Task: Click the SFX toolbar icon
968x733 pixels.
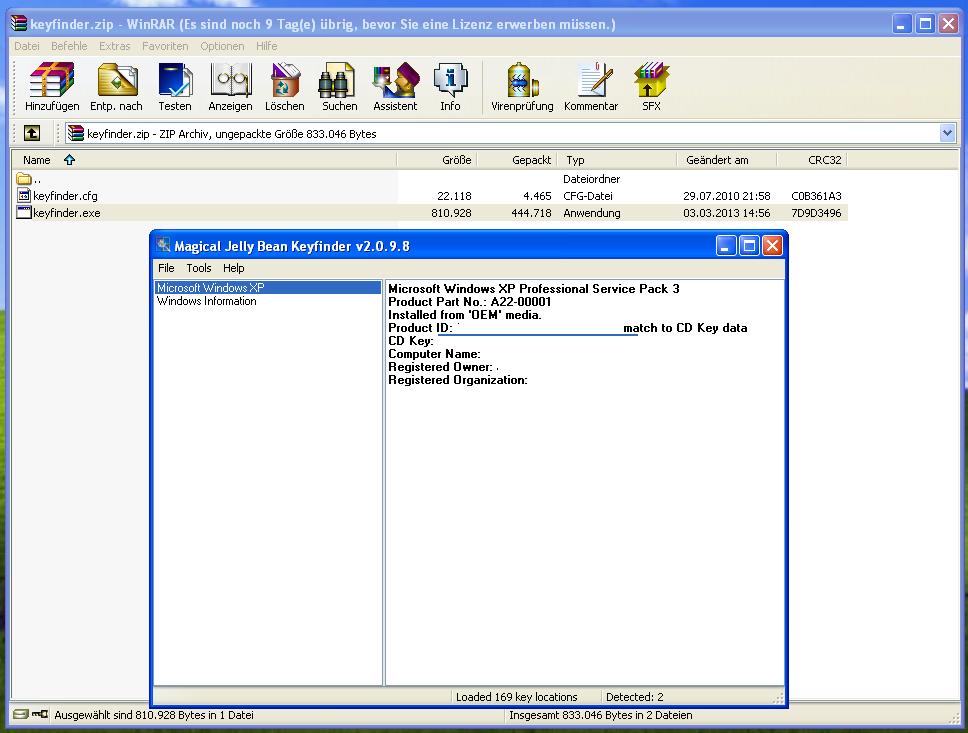Action: pos(651,80)
